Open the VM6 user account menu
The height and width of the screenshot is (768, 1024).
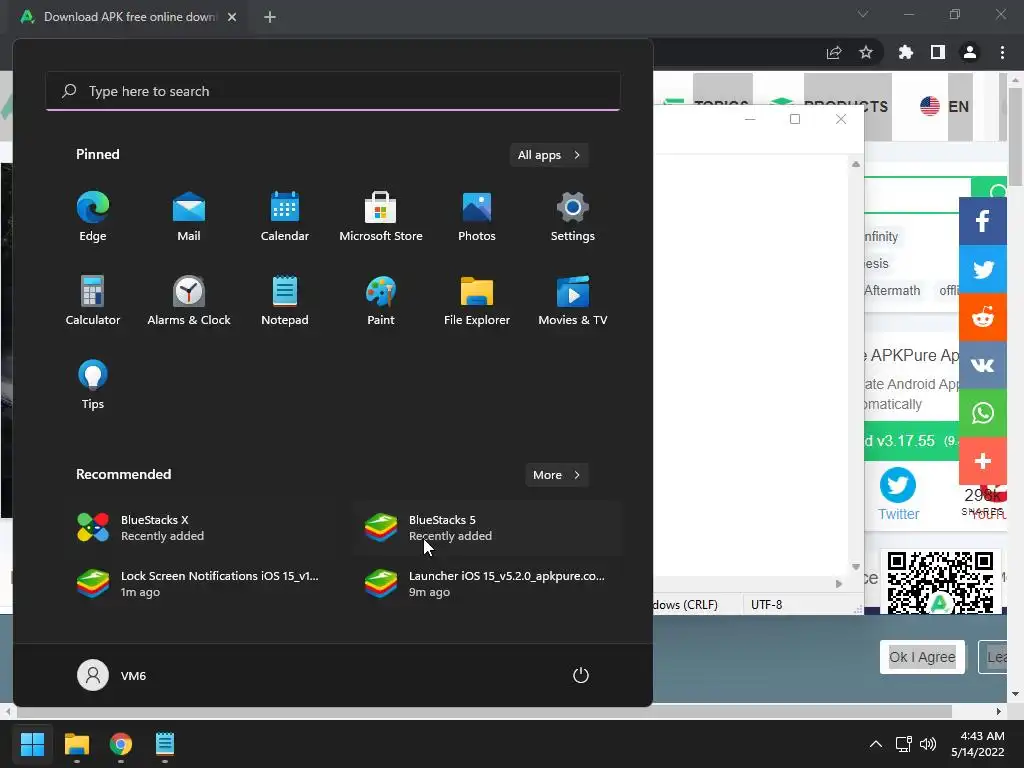112,675
